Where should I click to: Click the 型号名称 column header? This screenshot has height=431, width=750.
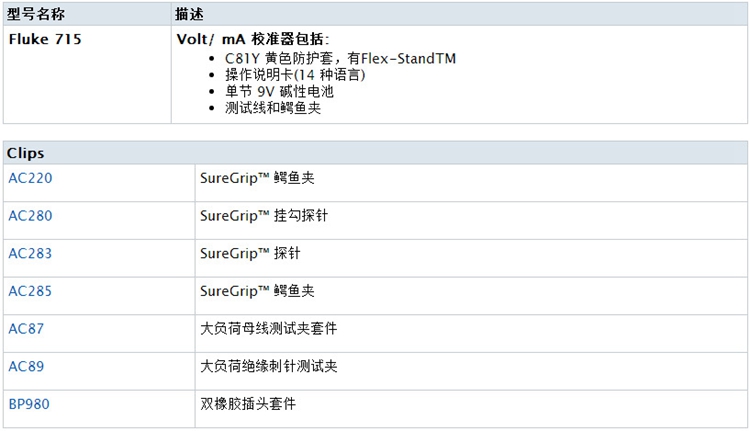[36, 14]
